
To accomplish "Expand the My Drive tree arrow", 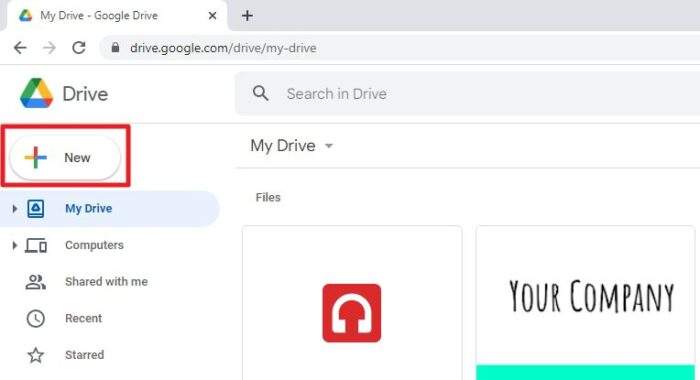I will pyautogui.click(x=14, y=209).
